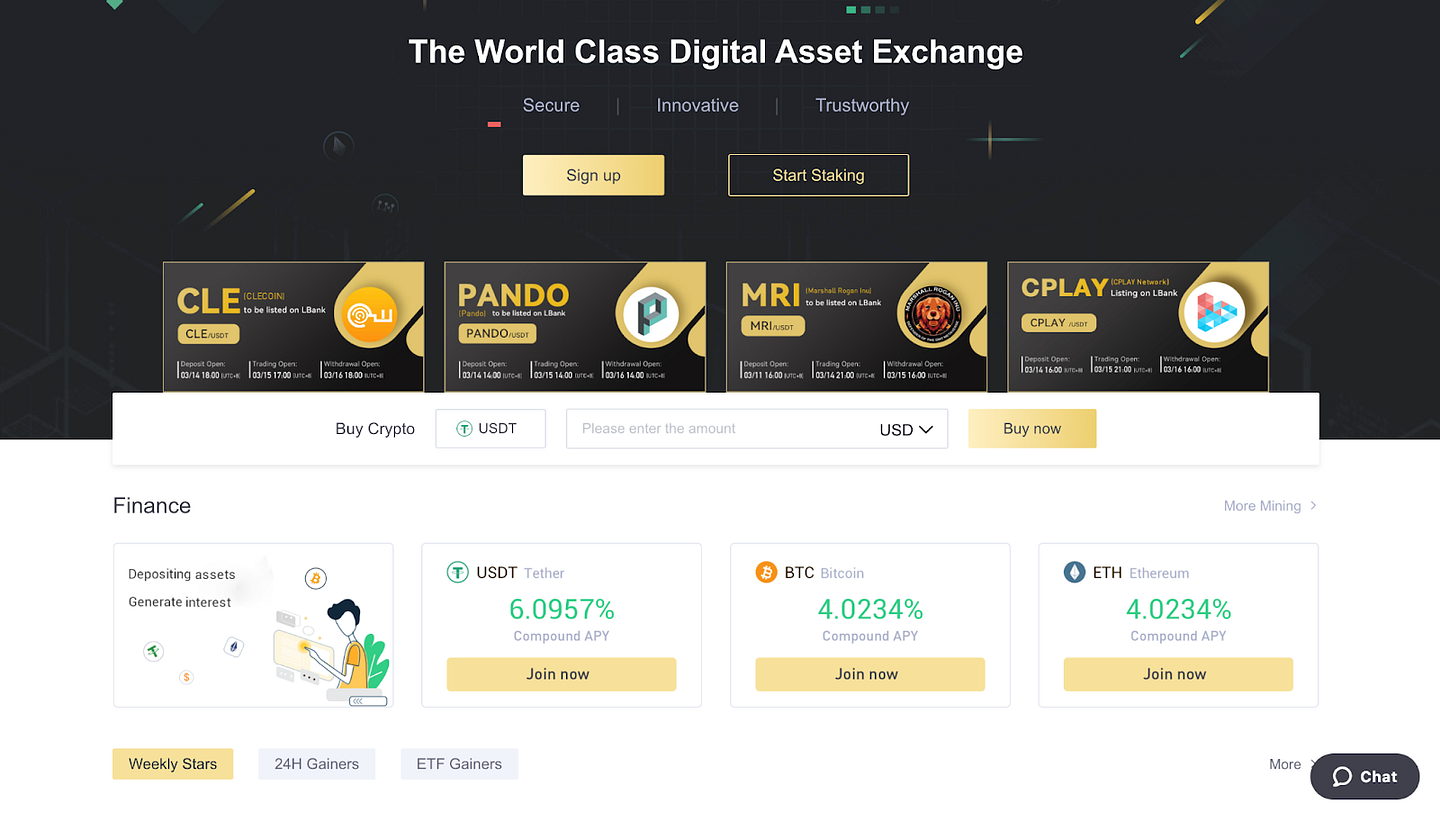Expand More Mining chevron link

(x=1270, y=506)
